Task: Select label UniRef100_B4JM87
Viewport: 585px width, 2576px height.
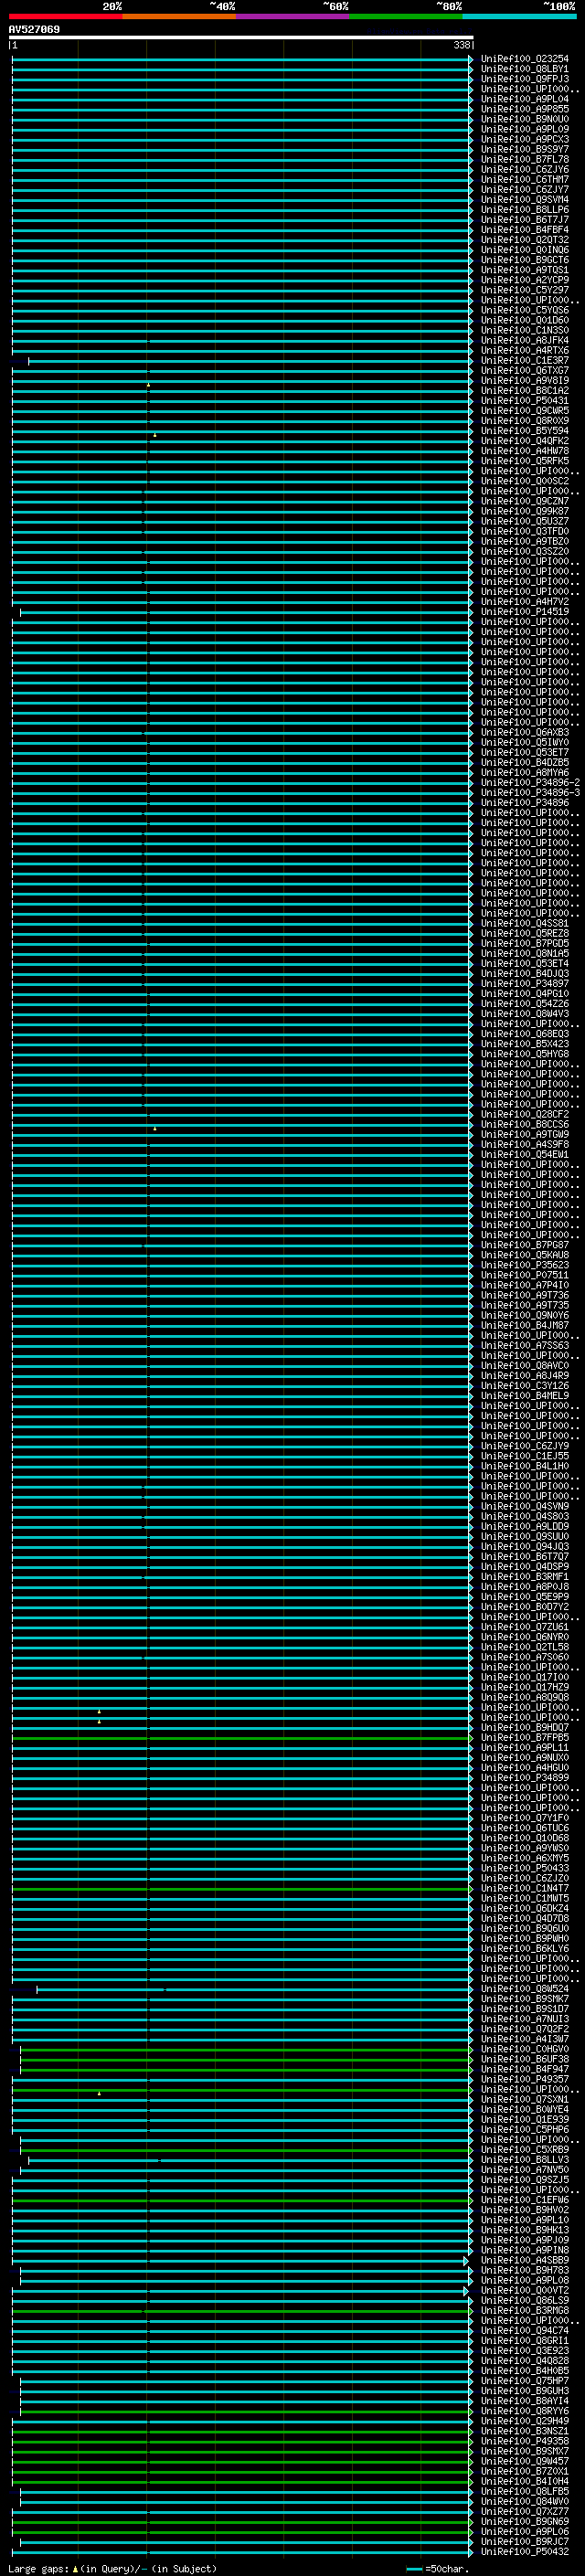Action: click(x=525, y=1326)
